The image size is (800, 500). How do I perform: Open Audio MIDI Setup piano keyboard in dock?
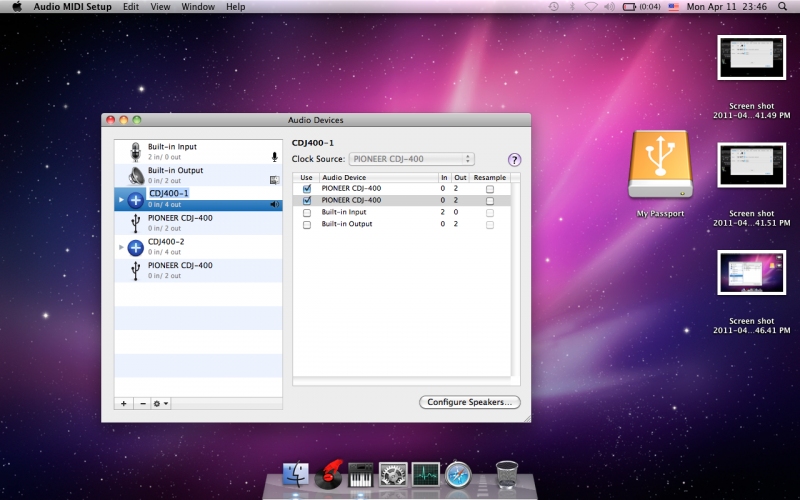point(360,474)
